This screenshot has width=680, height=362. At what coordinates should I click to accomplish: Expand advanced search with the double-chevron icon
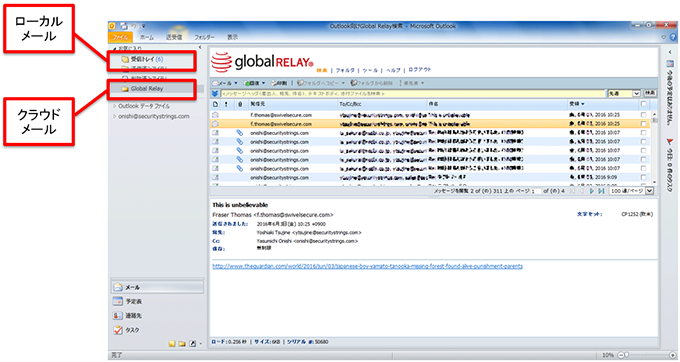[x=215, y=94]
